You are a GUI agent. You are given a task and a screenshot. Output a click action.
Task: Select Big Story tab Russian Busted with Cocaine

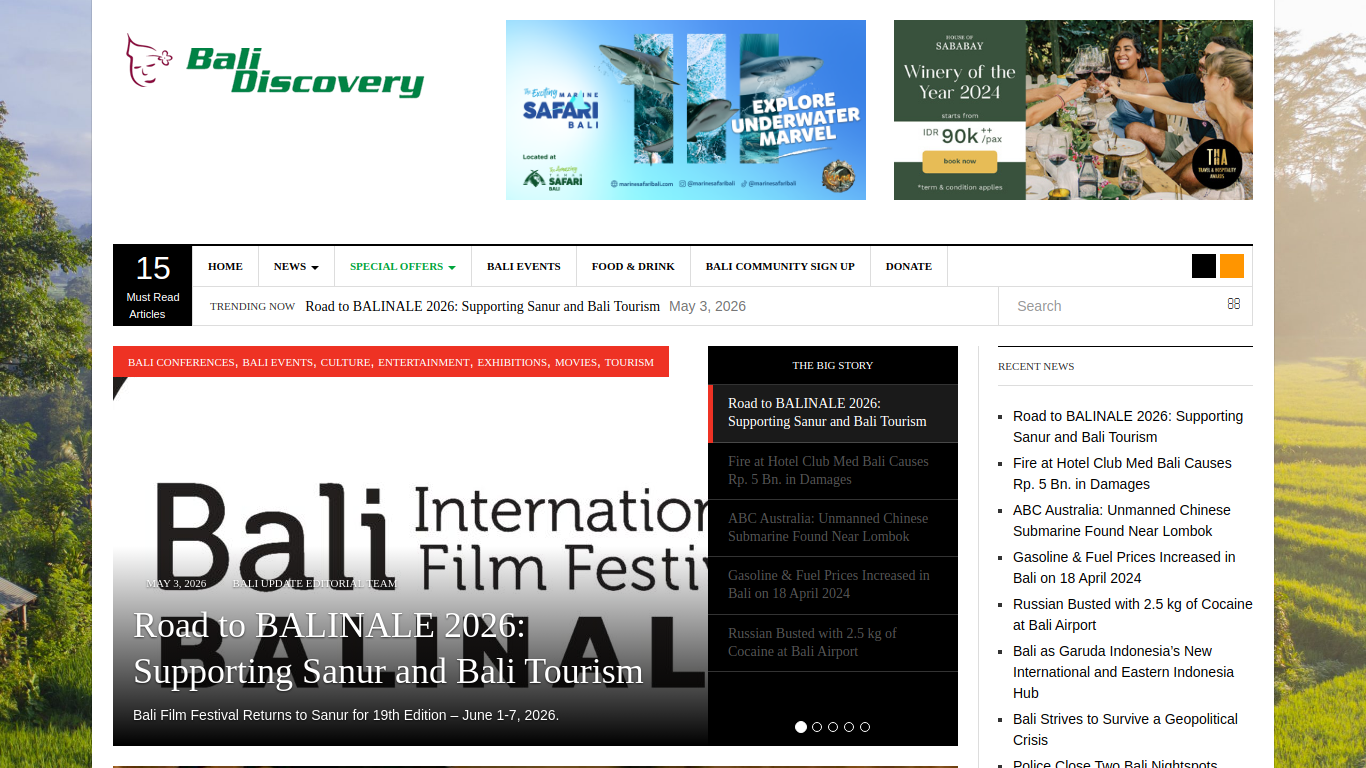click(x=833, y=643)
